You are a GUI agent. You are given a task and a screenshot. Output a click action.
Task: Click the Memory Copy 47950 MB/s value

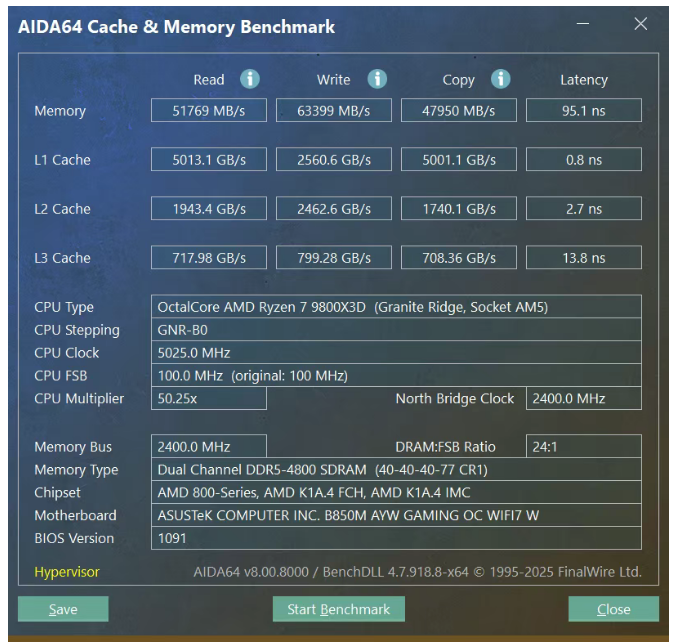[x=459, y=111]
